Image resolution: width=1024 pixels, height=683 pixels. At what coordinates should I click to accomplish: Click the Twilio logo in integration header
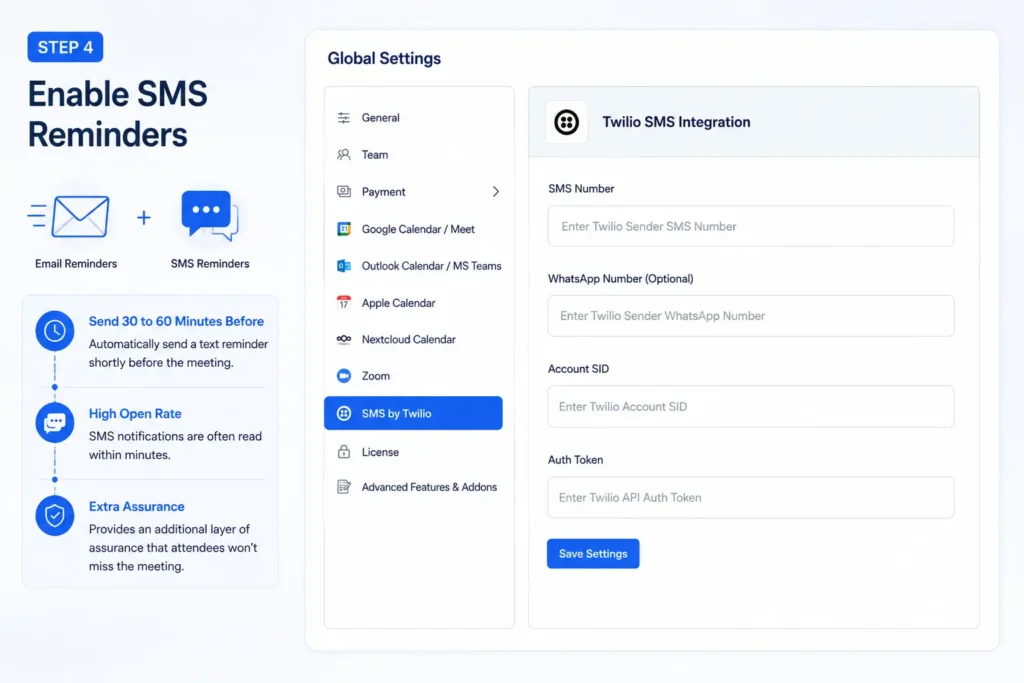coord(566,122)
